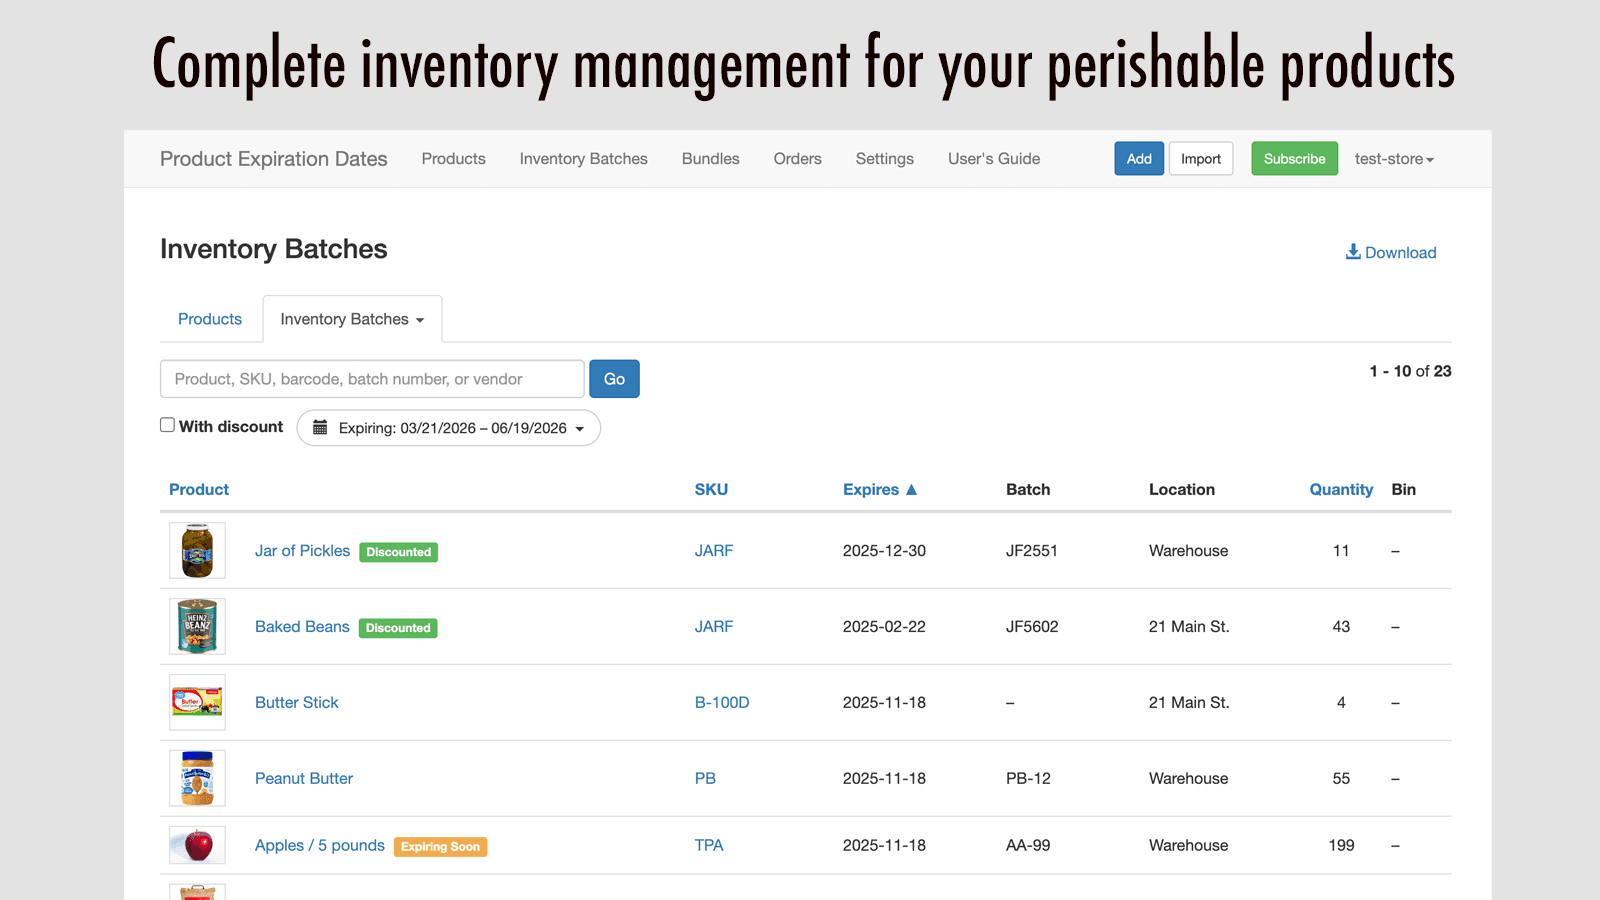1600x900 pixels.
Task: Open Apples product thumbnail
Action: click(197, 845)
